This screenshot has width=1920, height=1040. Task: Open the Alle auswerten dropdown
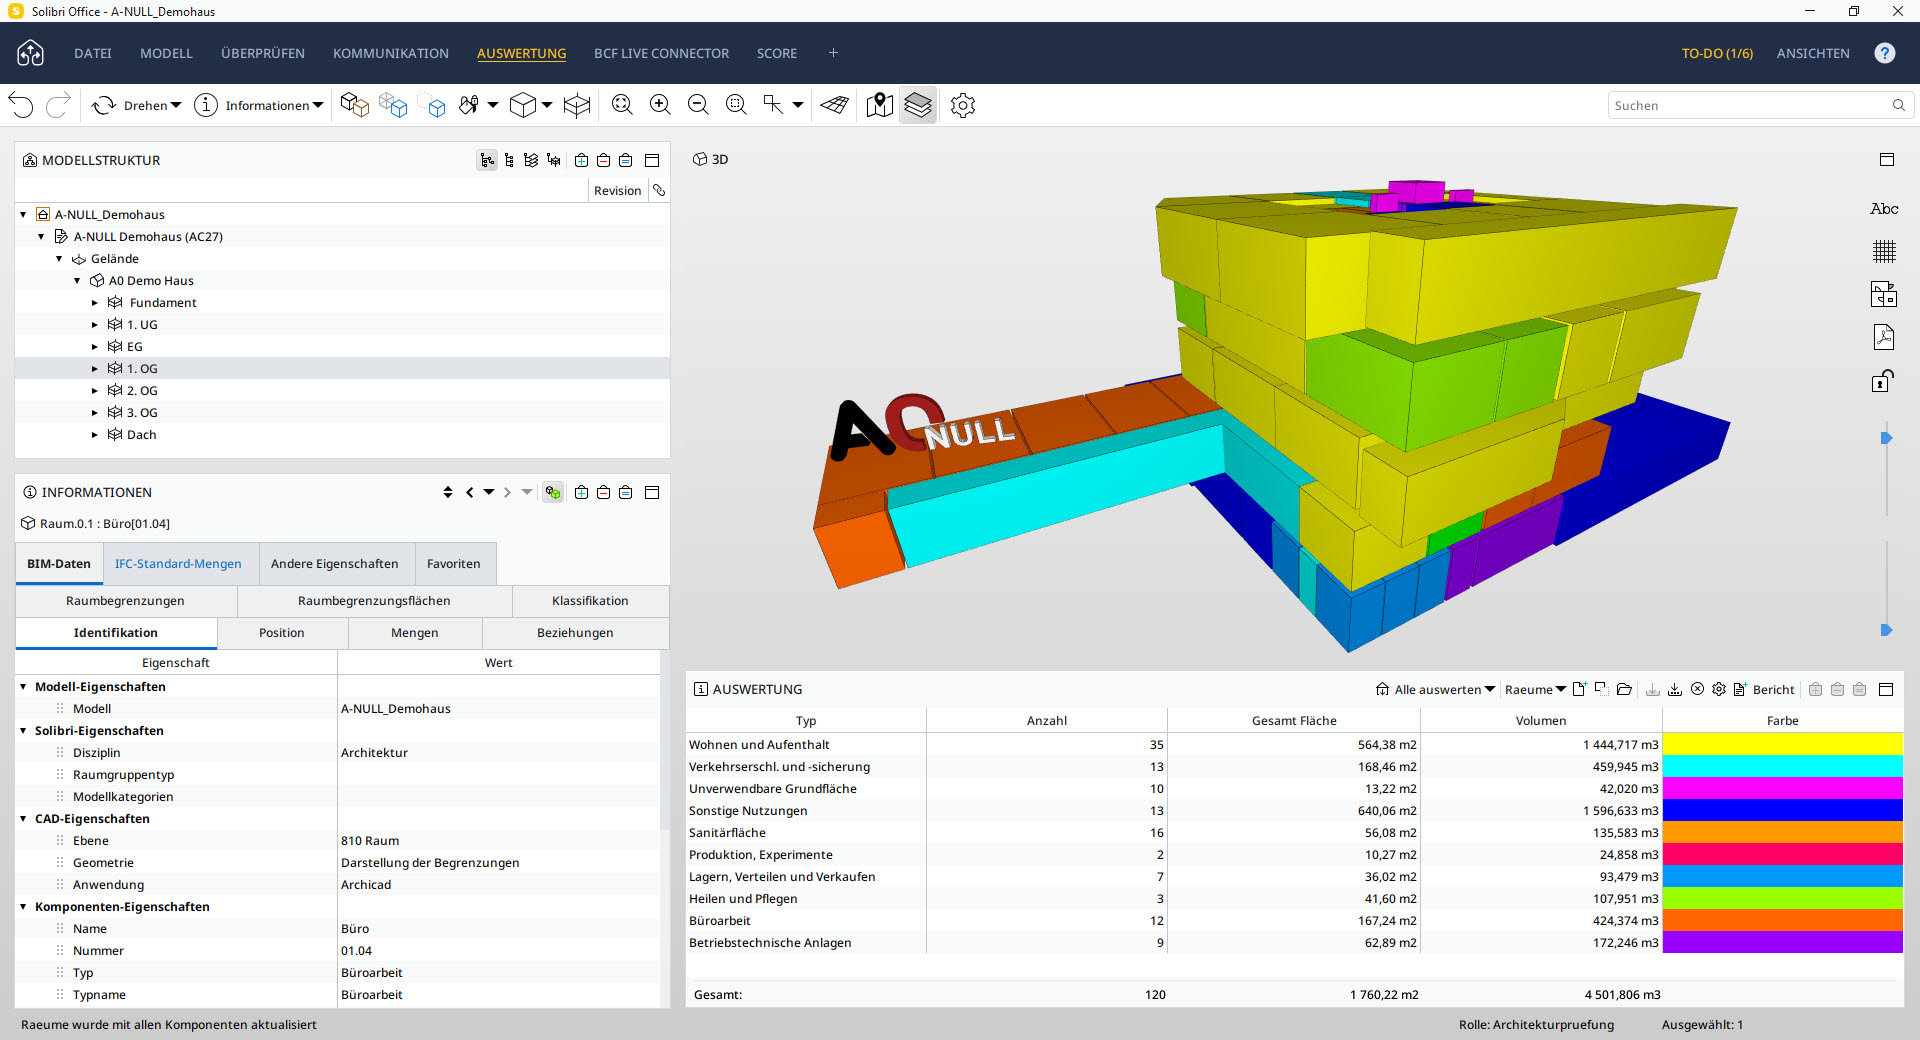tap(1435, 689)
